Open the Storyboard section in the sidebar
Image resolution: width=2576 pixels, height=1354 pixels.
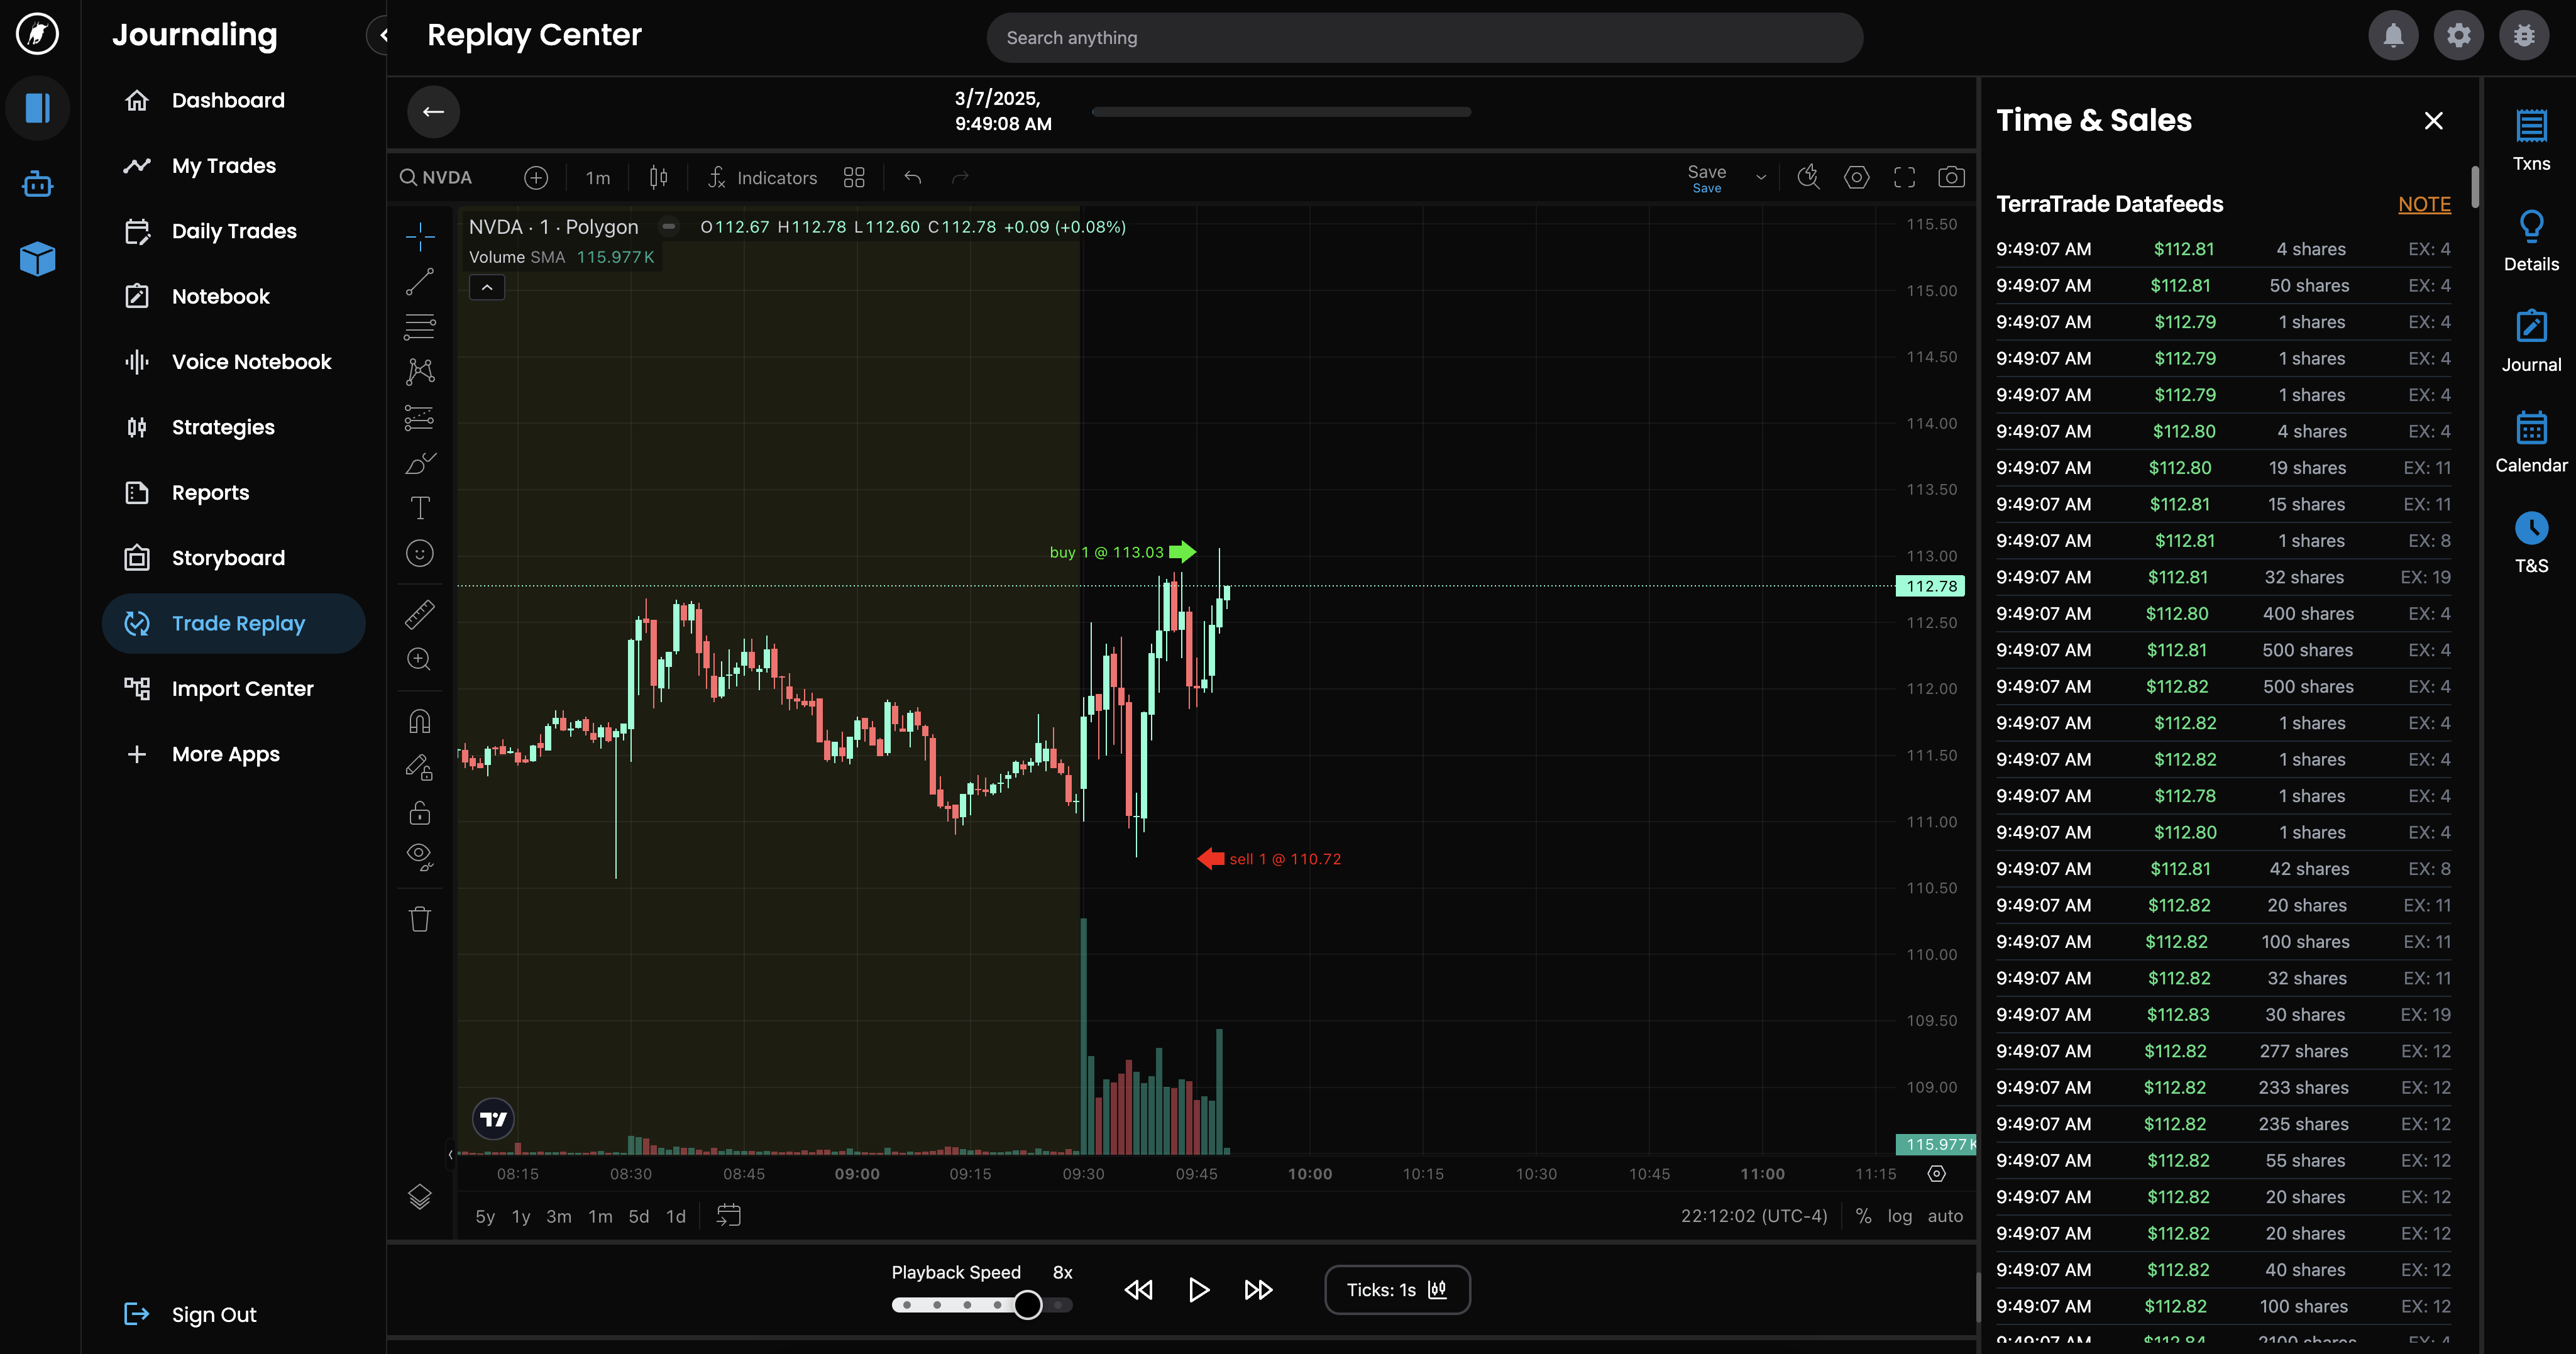click(228, 557)
